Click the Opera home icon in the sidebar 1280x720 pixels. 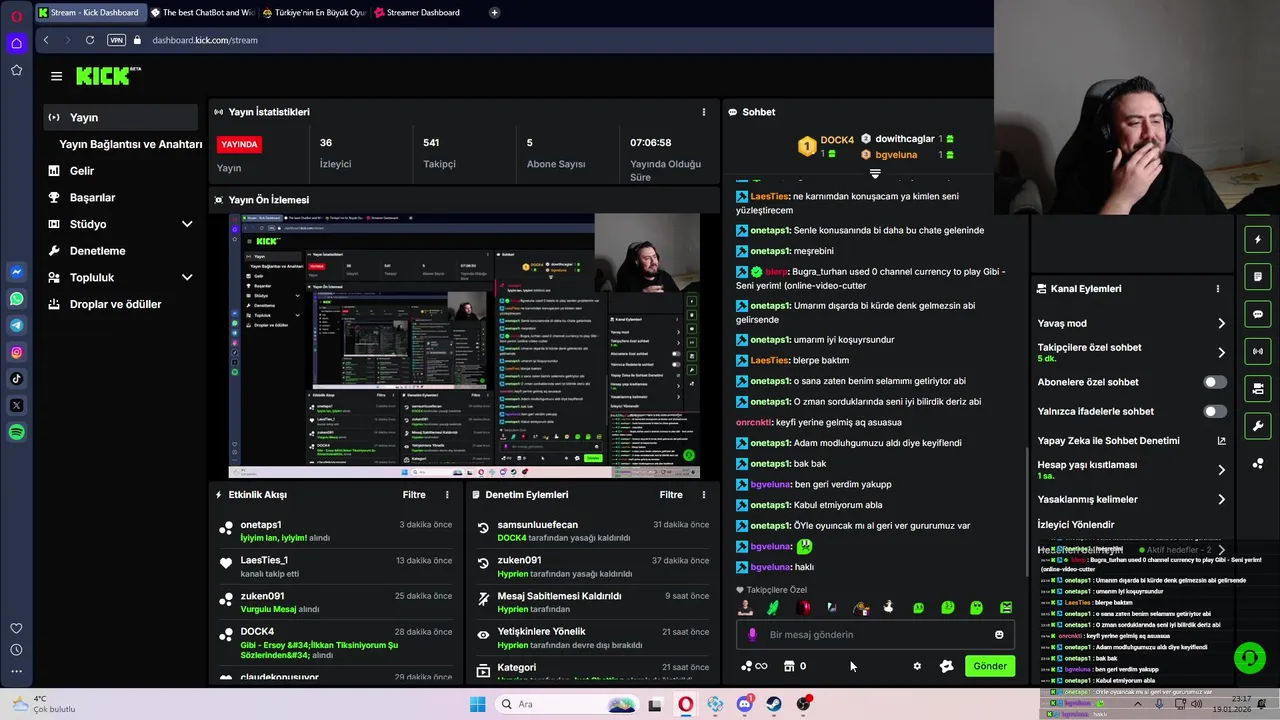(16, 43)
